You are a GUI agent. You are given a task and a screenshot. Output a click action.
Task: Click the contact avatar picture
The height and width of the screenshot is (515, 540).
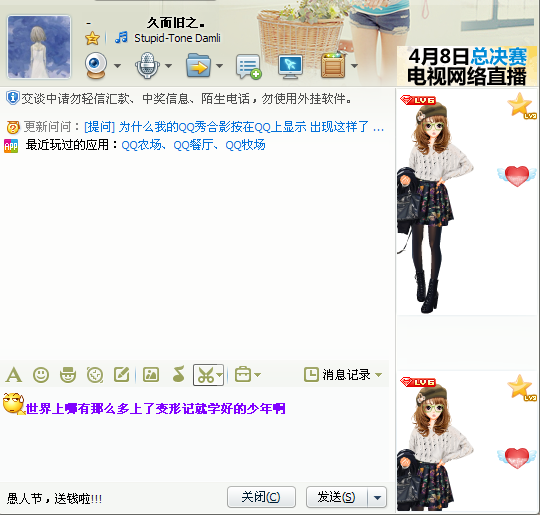pos(39,47)
